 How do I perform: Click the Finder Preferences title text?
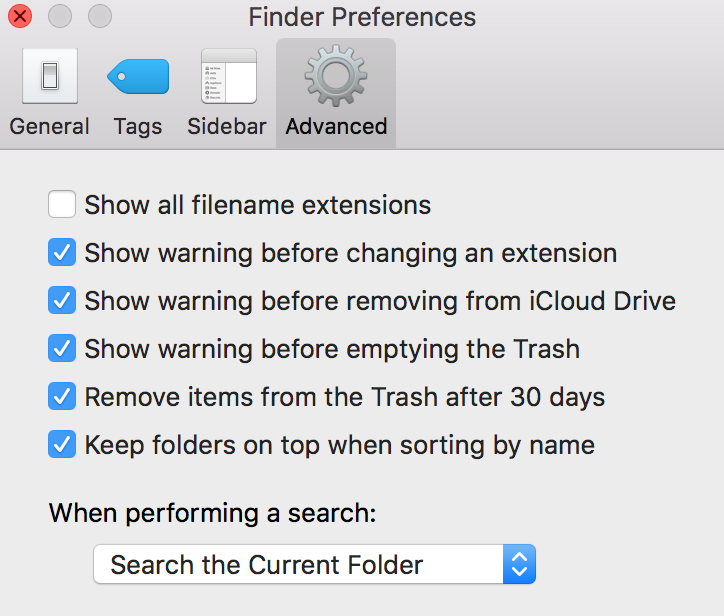tap(362, 17)
